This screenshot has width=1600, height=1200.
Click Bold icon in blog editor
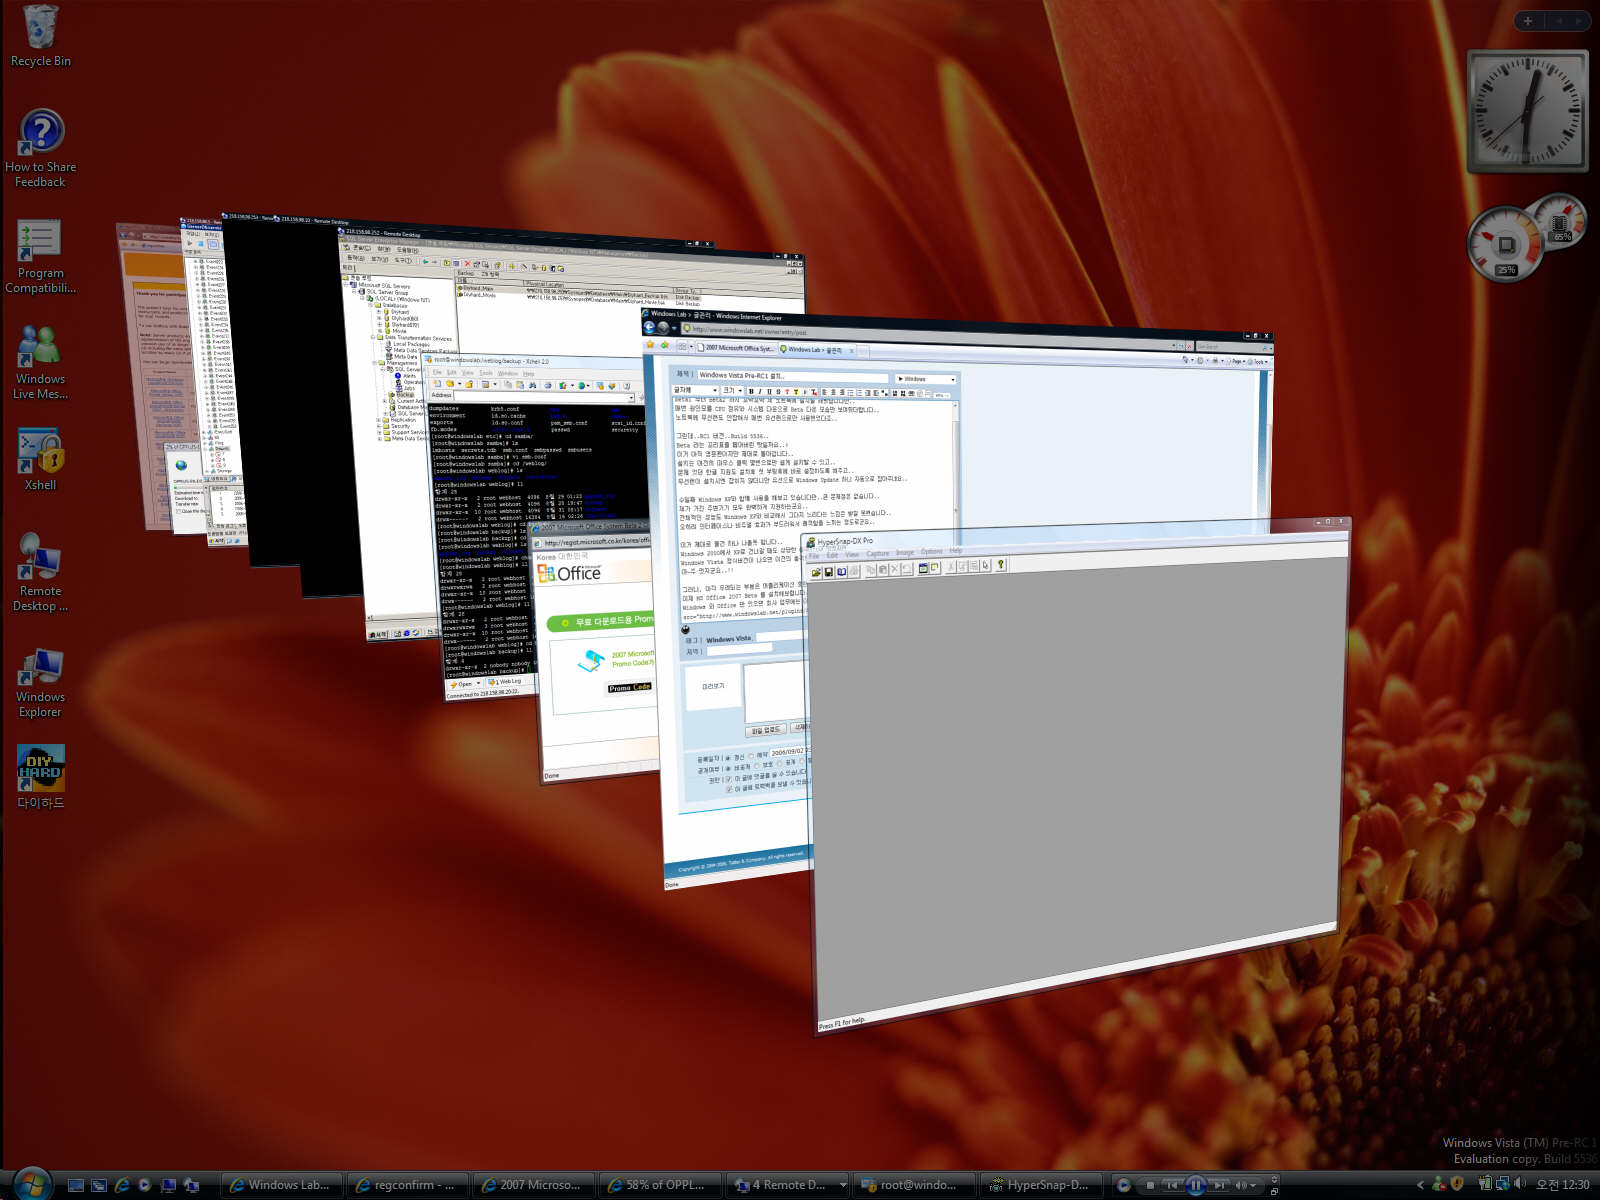point(751,391)
